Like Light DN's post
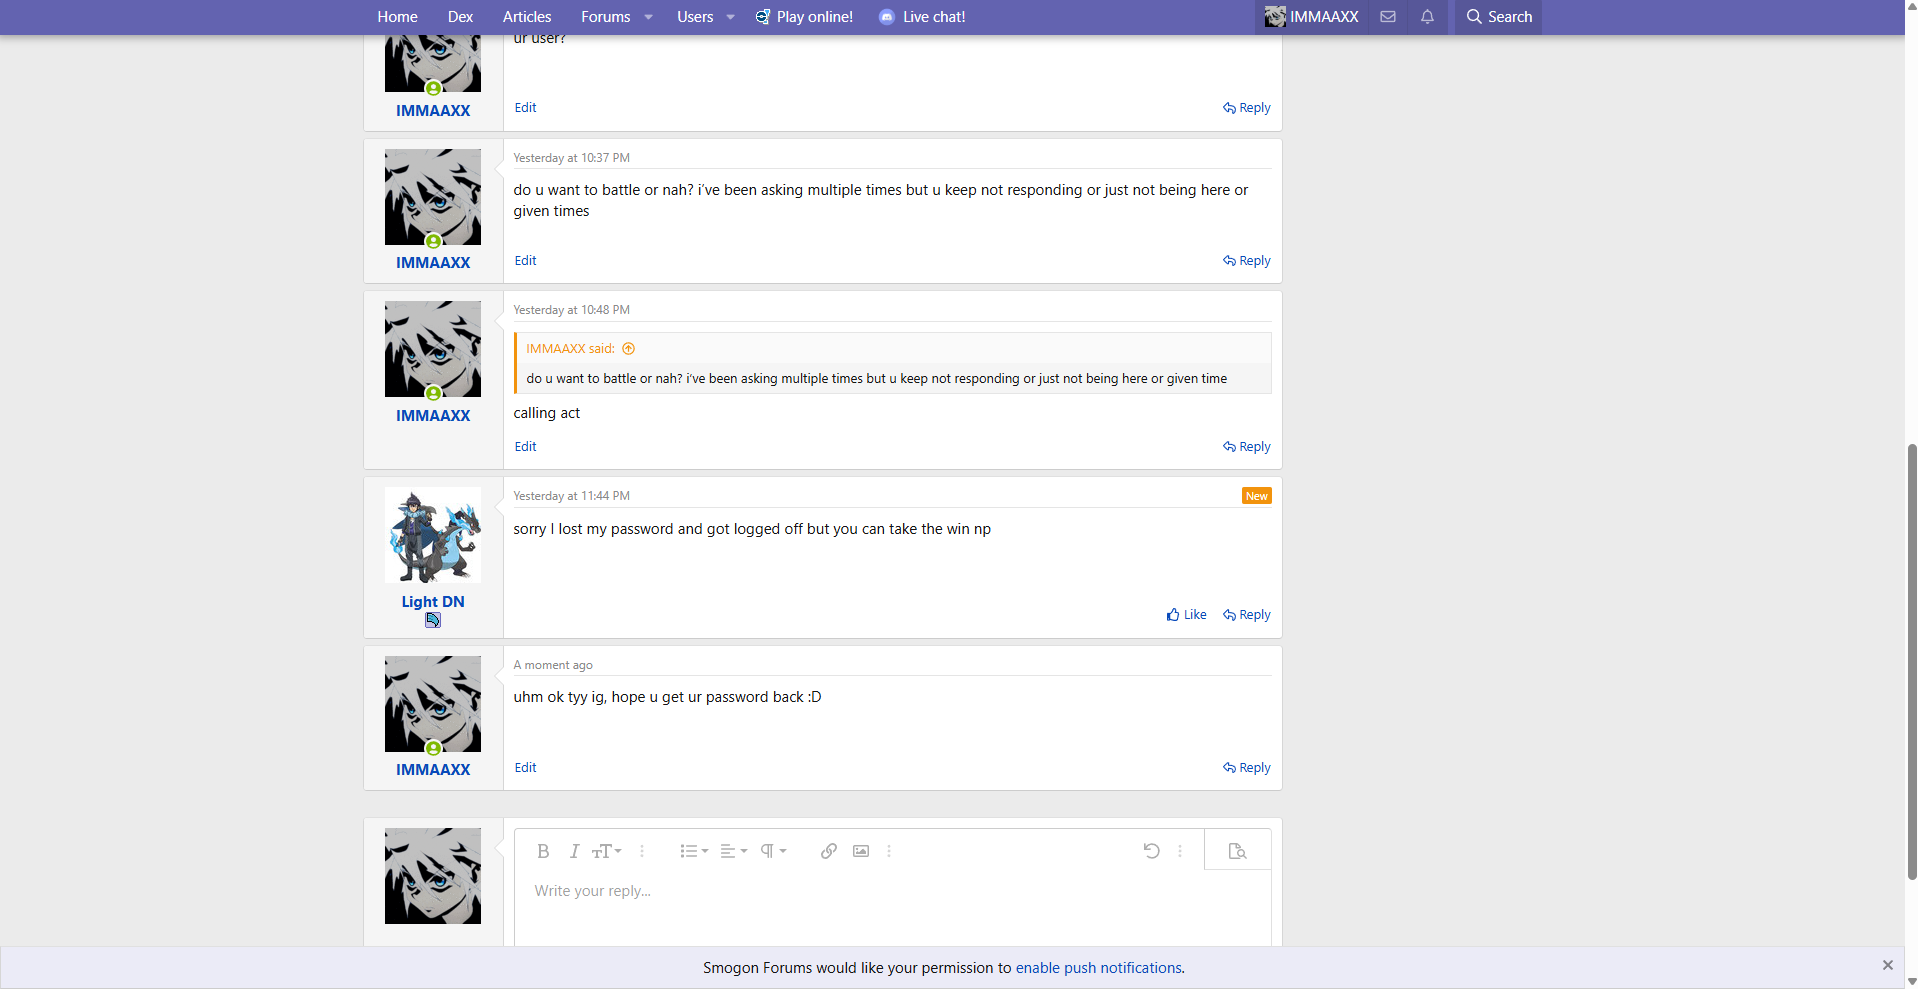The image size is (1918, 989). pyautogui.click(x=1186, y=615)
